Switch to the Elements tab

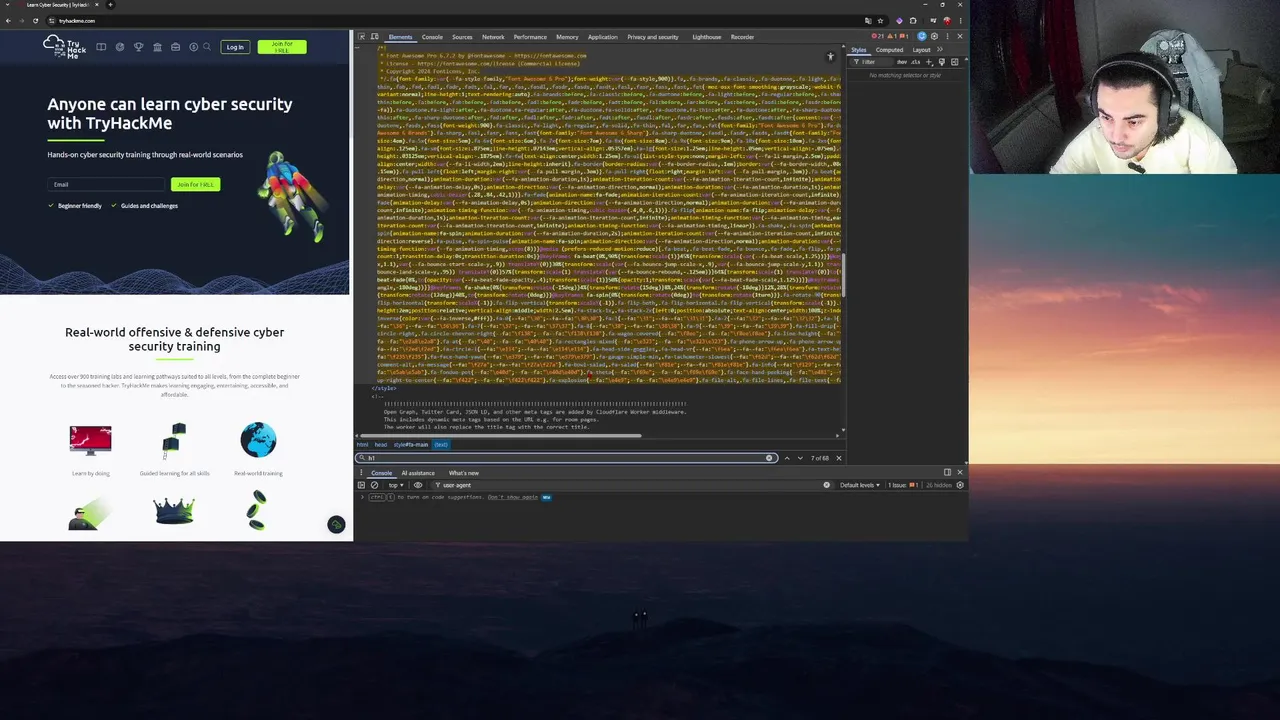click(x=400, y=37)
